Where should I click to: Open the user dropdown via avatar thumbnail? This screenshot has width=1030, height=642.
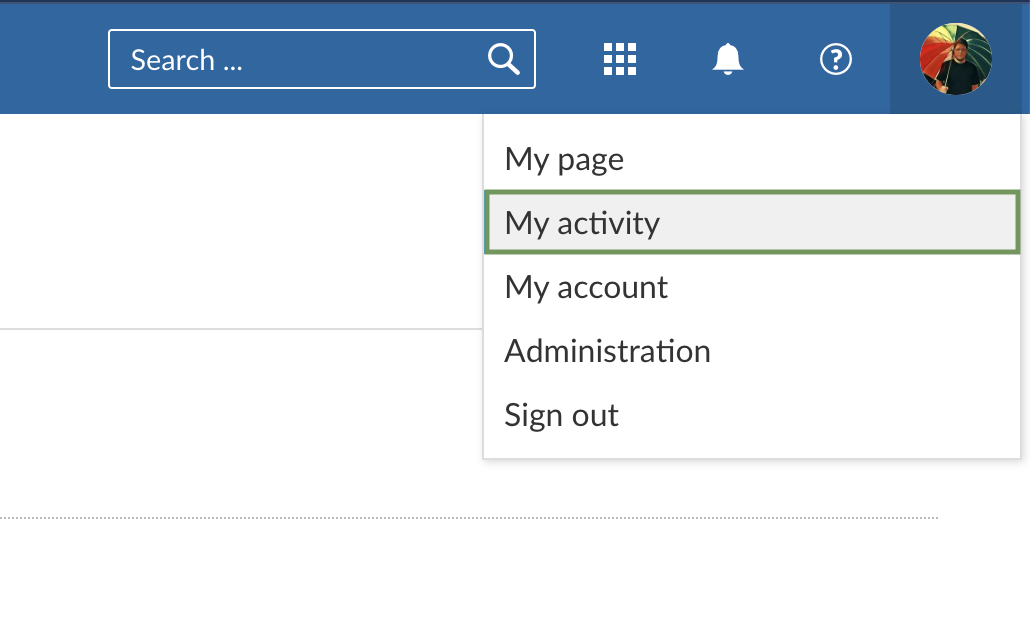[955, 59]
